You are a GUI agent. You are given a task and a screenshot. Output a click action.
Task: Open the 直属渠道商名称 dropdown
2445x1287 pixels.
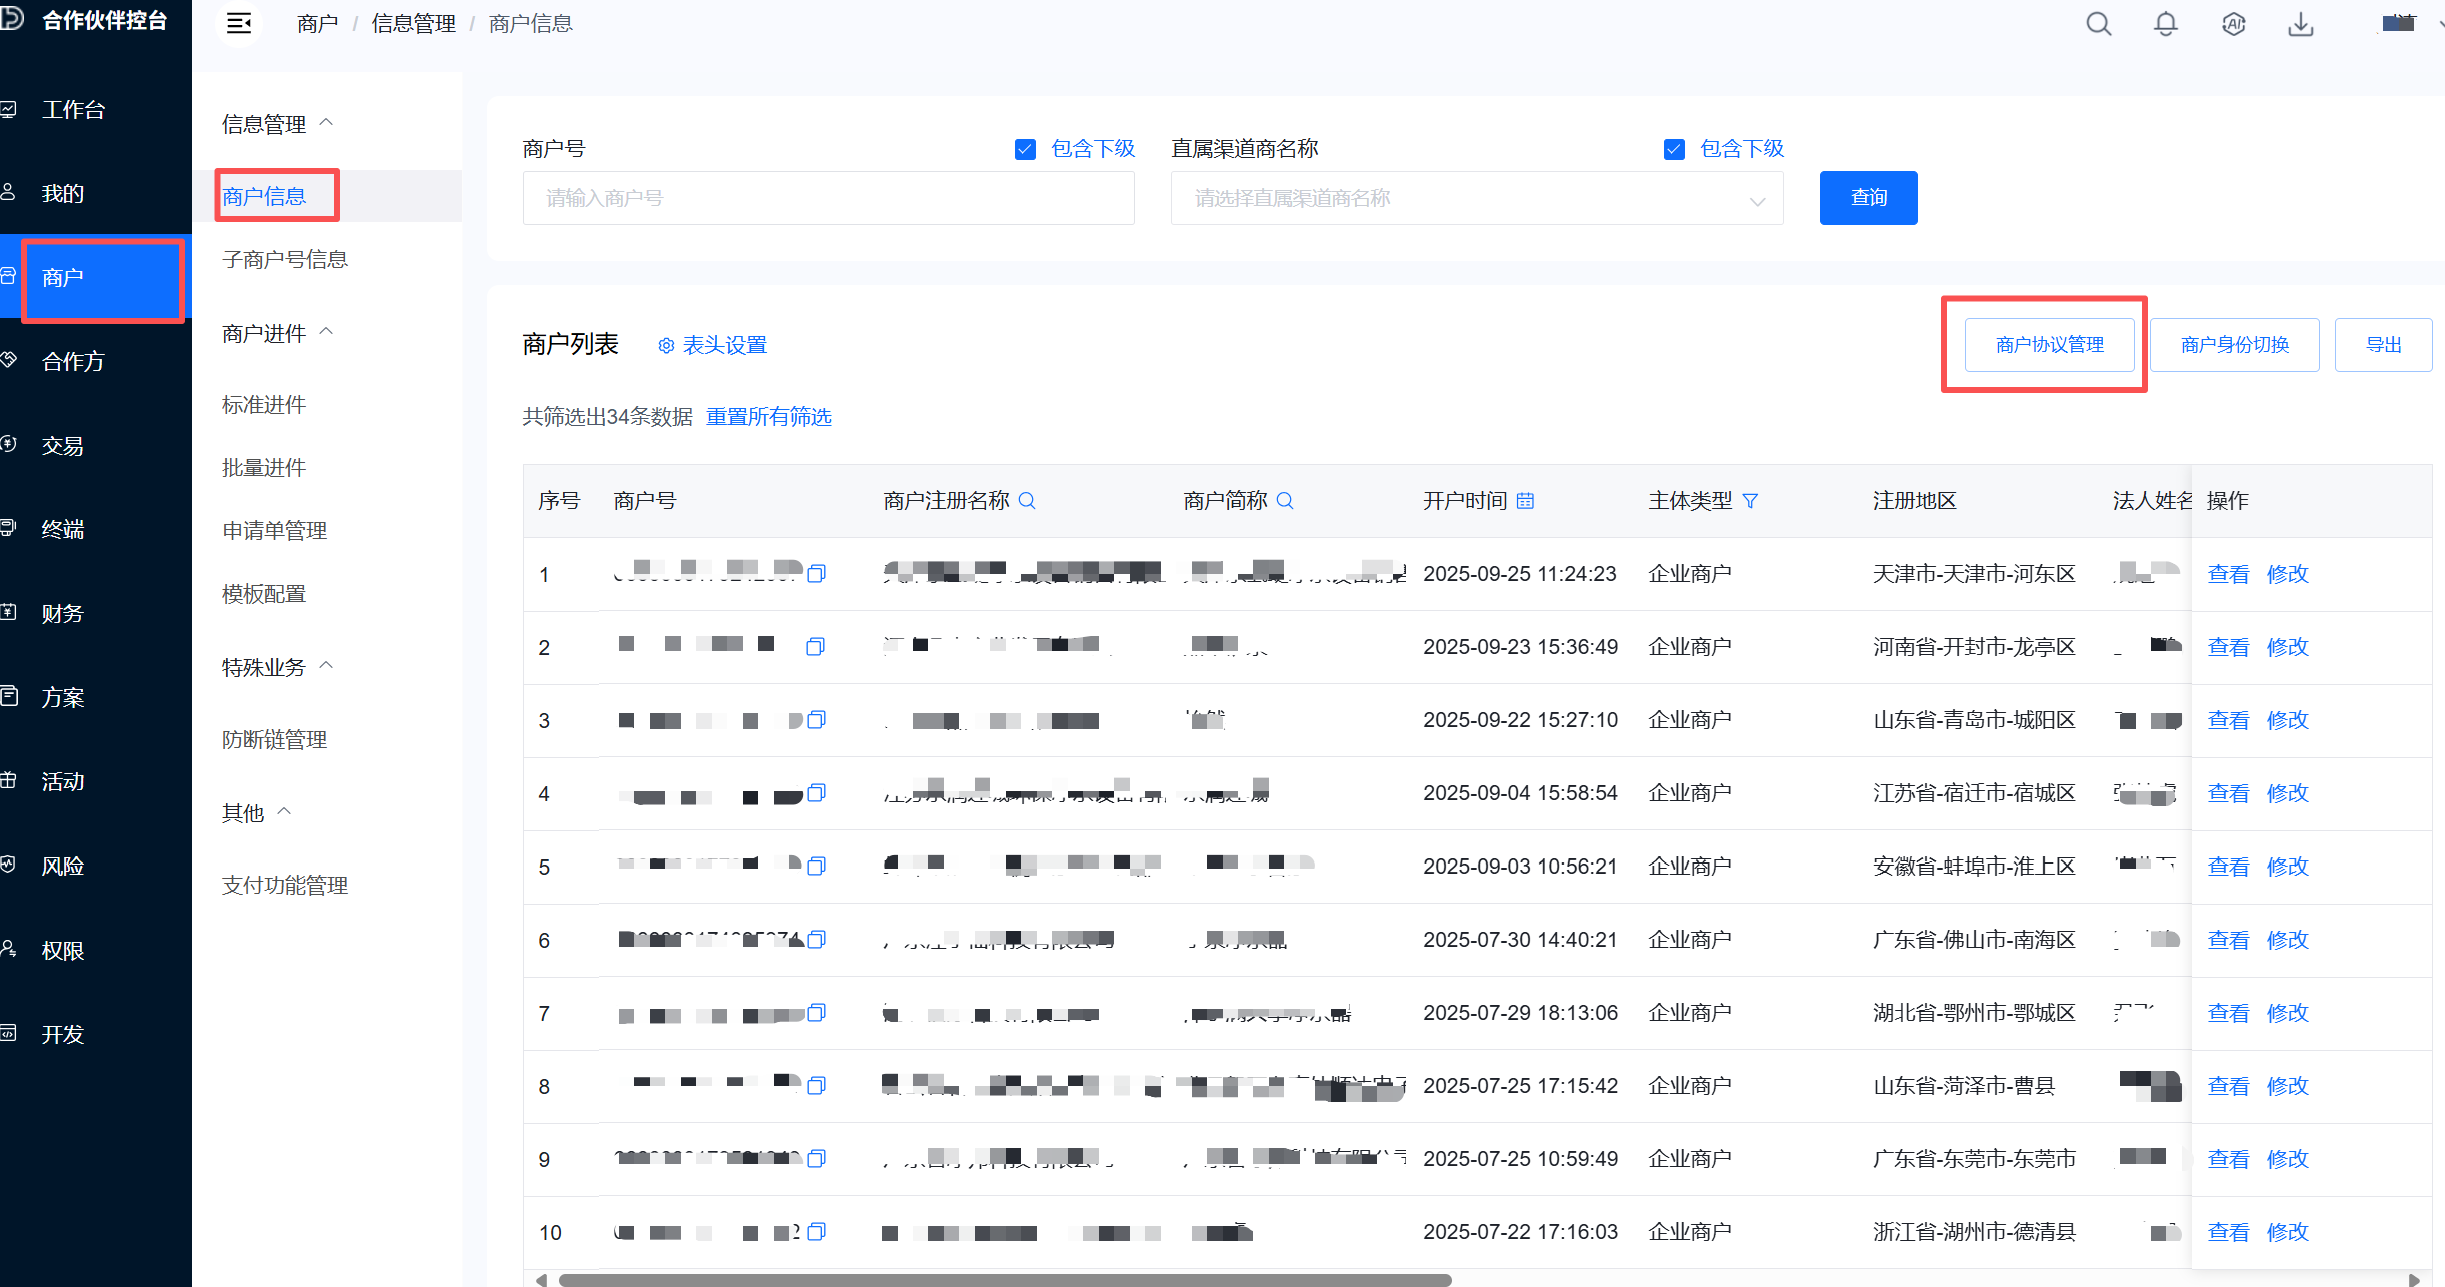[x=1477, y=198]
